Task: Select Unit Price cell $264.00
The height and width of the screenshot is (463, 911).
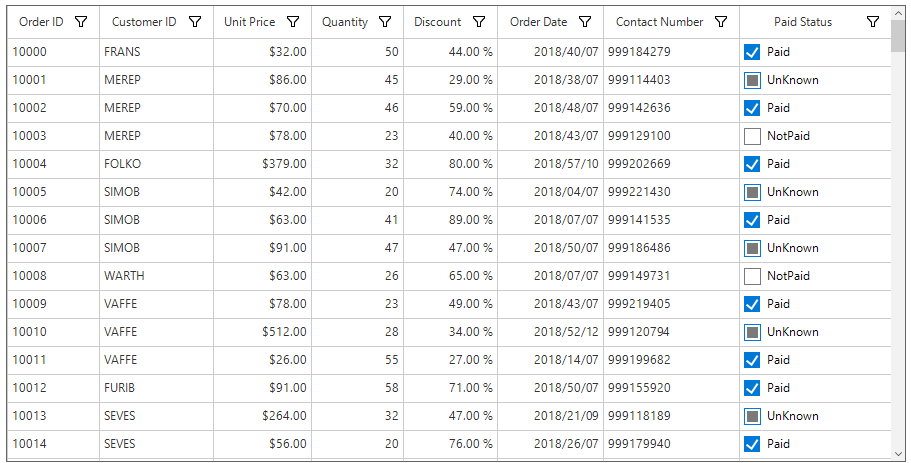Action: point(263,416)
